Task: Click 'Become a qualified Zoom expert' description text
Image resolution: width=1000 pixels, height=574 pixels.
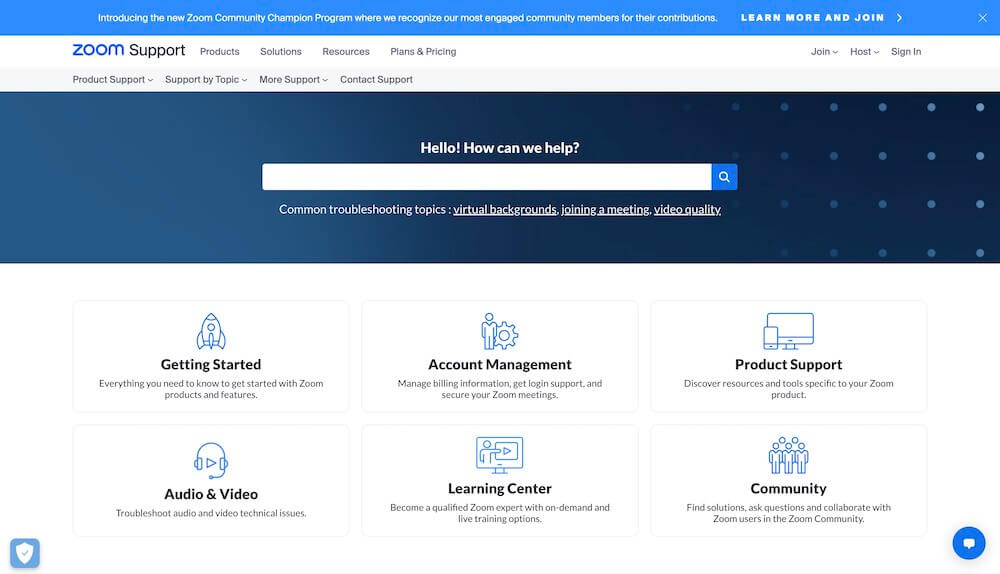Action: click(499, 513)
